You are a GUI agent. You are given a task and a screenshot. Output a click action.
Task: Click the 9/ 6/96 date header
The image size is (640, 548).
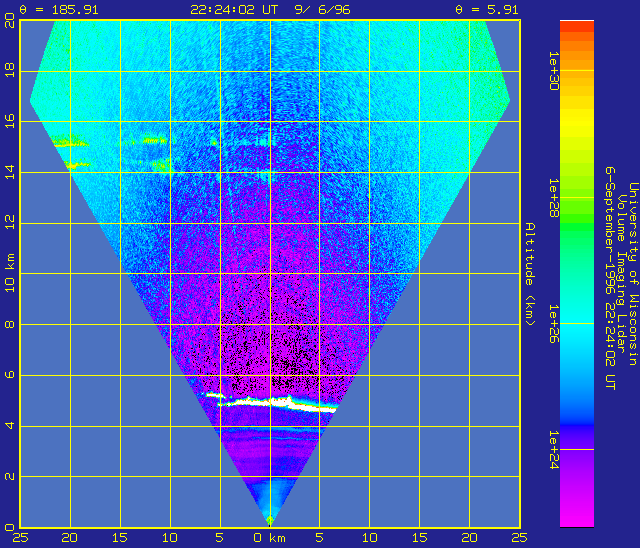tap(322, 9)
